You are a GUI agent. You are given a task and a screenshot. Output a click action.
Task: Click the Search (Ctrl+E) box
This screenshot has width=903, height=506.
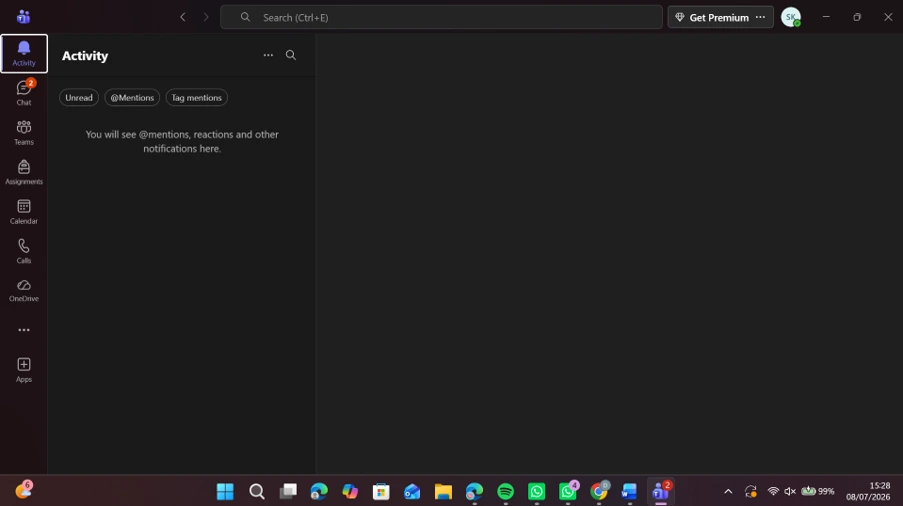click(441, 17)
